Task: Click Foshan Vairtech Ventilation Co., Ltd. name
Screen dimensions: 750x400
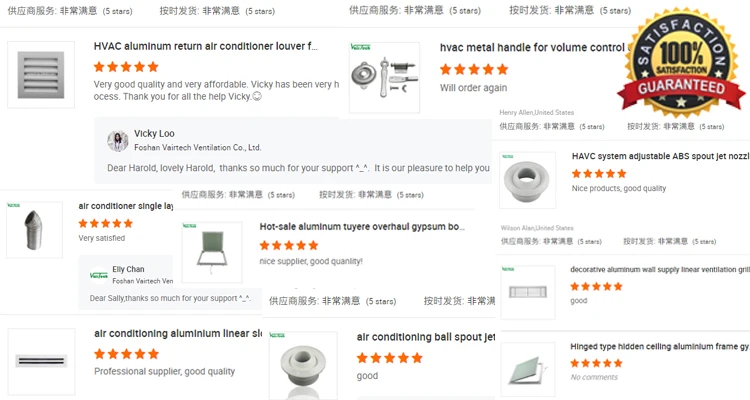Action: [x=198, y=147]
